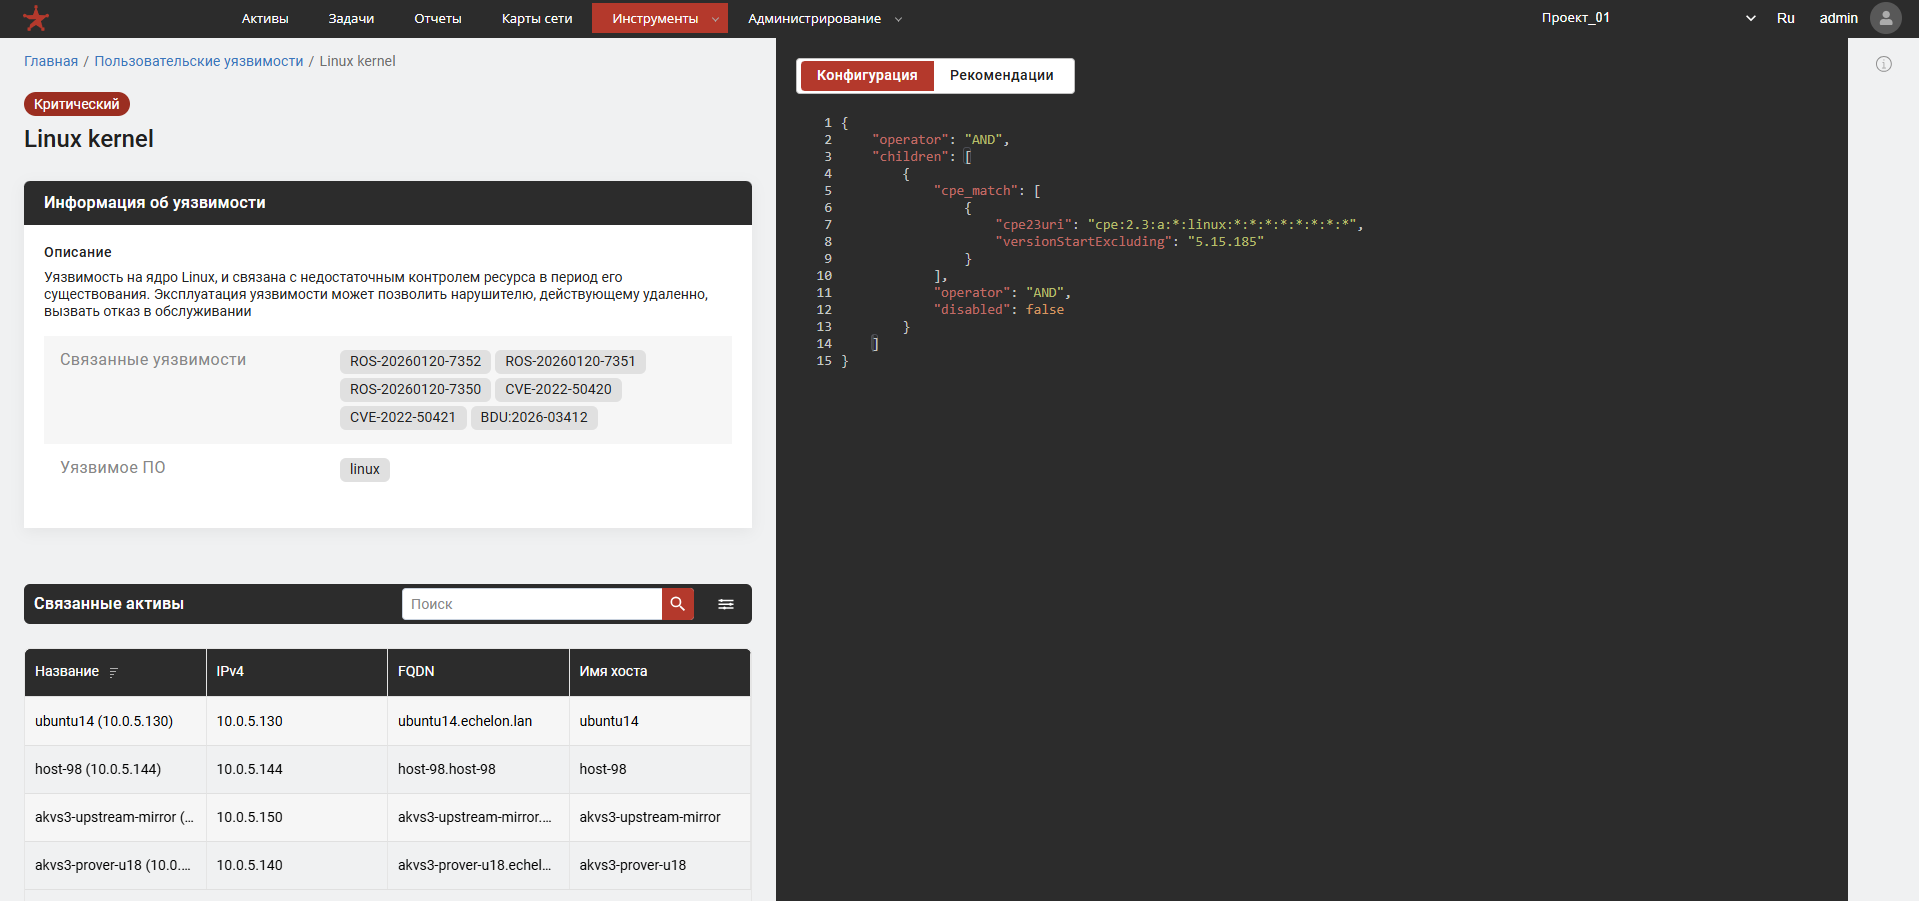Viewport: 1919px width, 901px height.
Task: Expand the Администрирование menu chevron
Action: pos(898,19)
